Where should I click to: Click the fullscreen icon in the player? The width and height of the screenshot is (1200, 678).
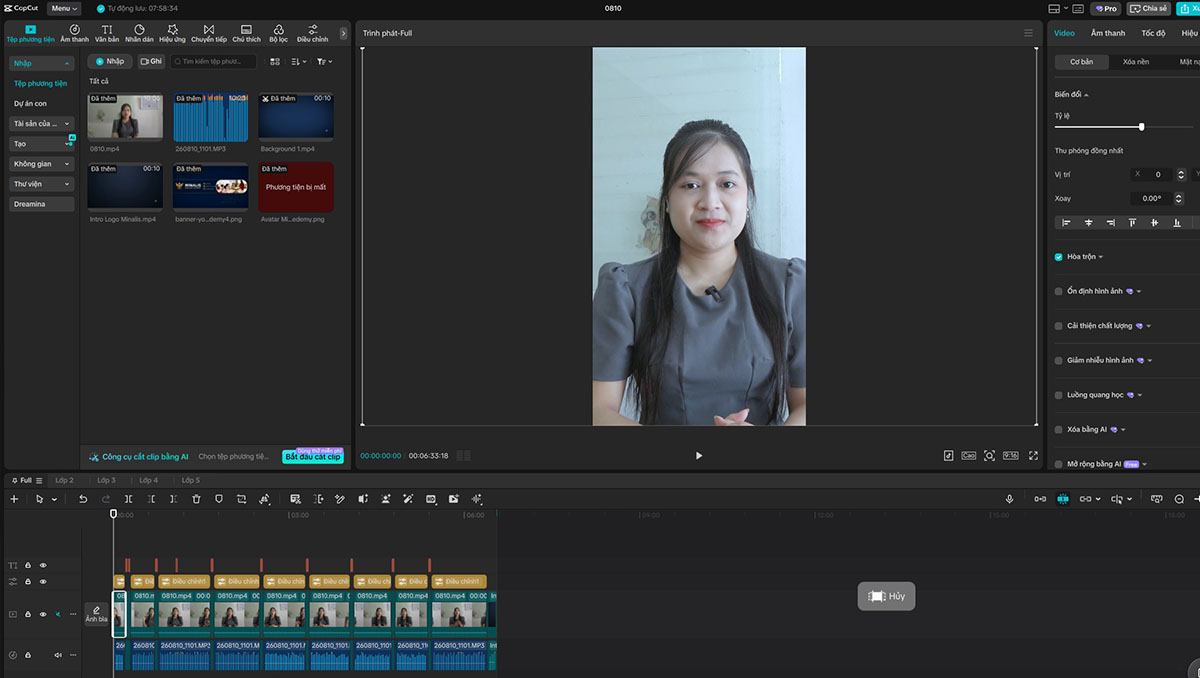point(1033,455)
